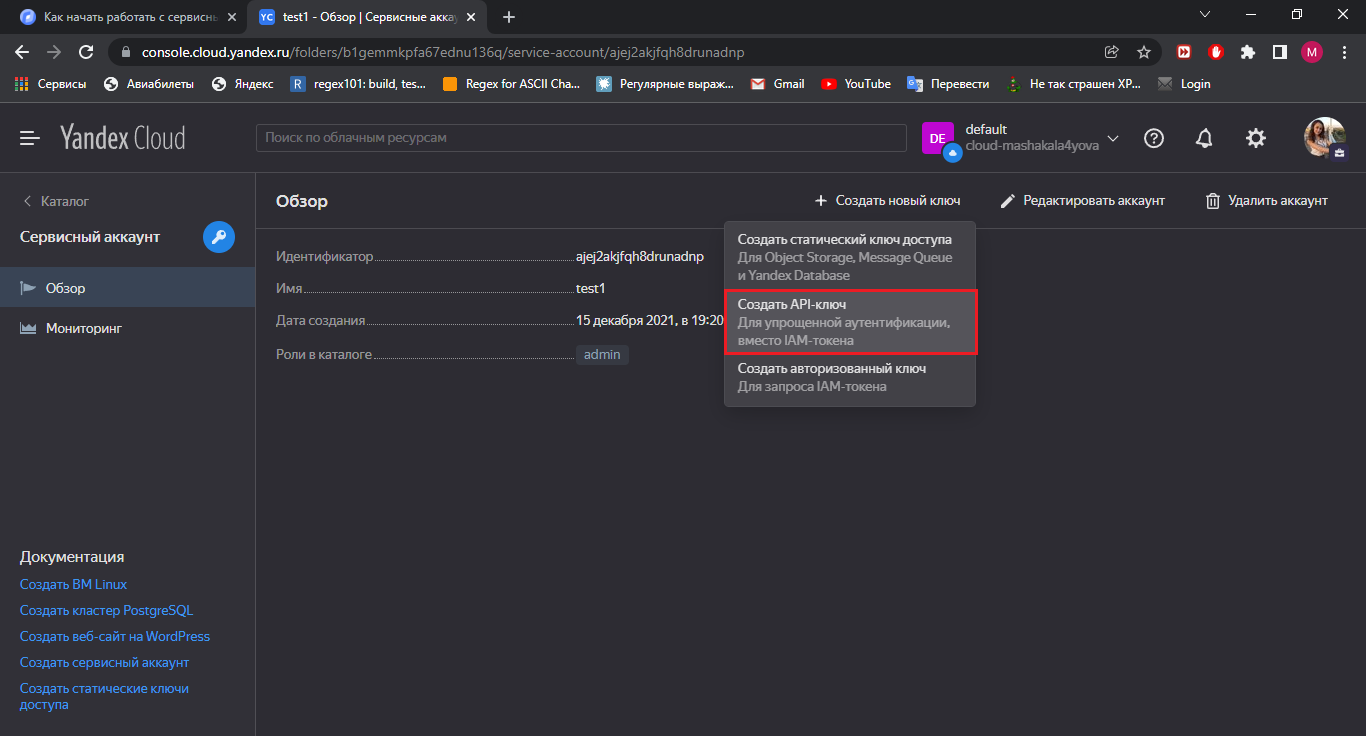Open the Chrome three-dot menu
Viewport: 1366px width, 736px height.
pyautogui.click(x=1344, y=52)
